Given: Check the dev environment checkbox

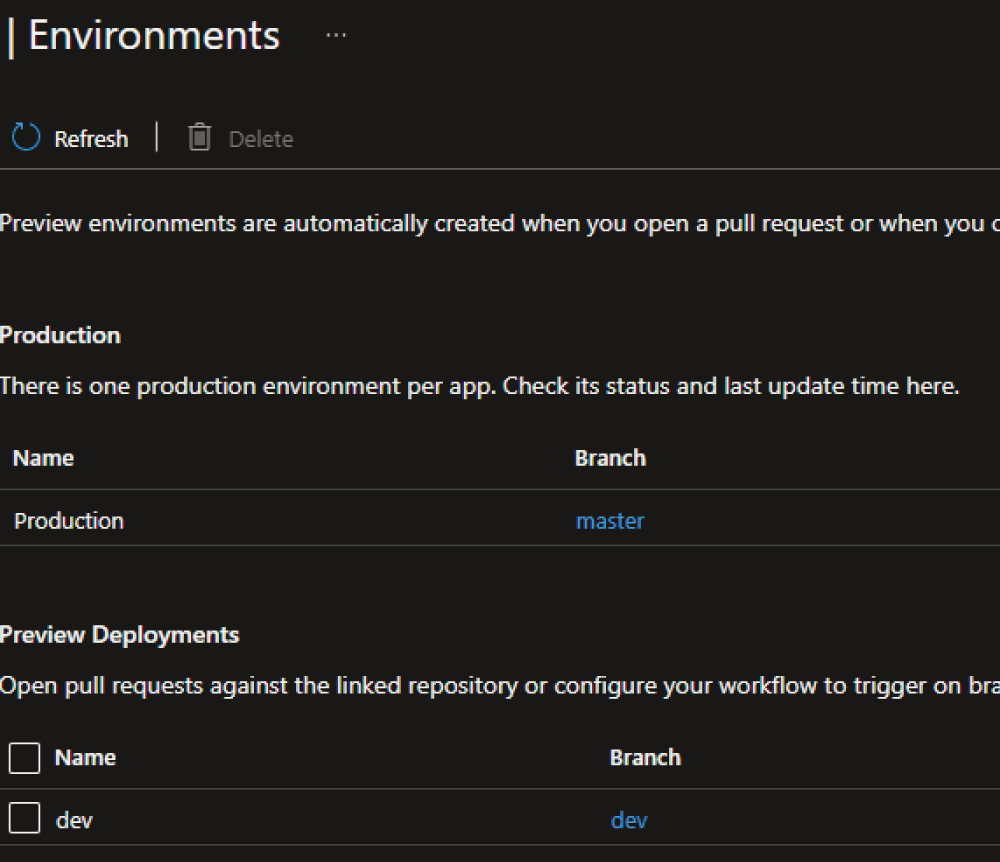Looking at the screenshot, I should tap(24, 819).
